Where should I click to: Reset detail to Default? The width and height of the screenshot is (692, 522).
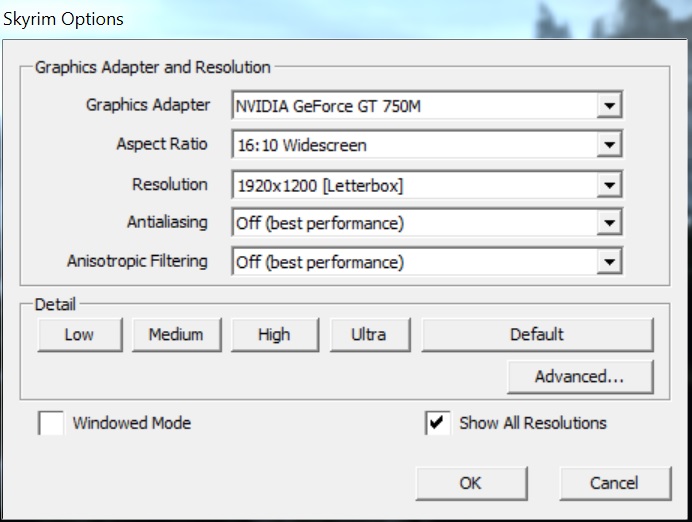pos(537,334)
